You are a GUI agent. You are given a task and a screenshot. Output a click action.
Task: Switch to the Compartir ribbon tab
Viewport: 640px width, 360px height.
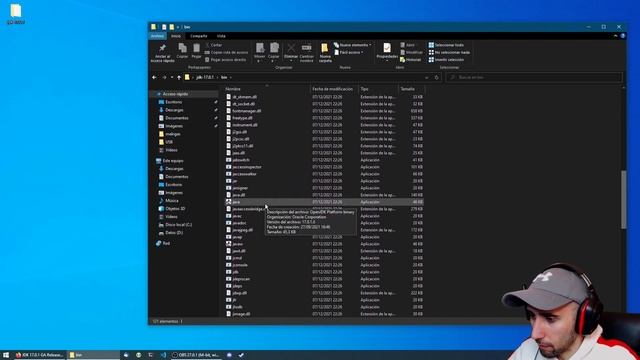[x=199, y=36]
